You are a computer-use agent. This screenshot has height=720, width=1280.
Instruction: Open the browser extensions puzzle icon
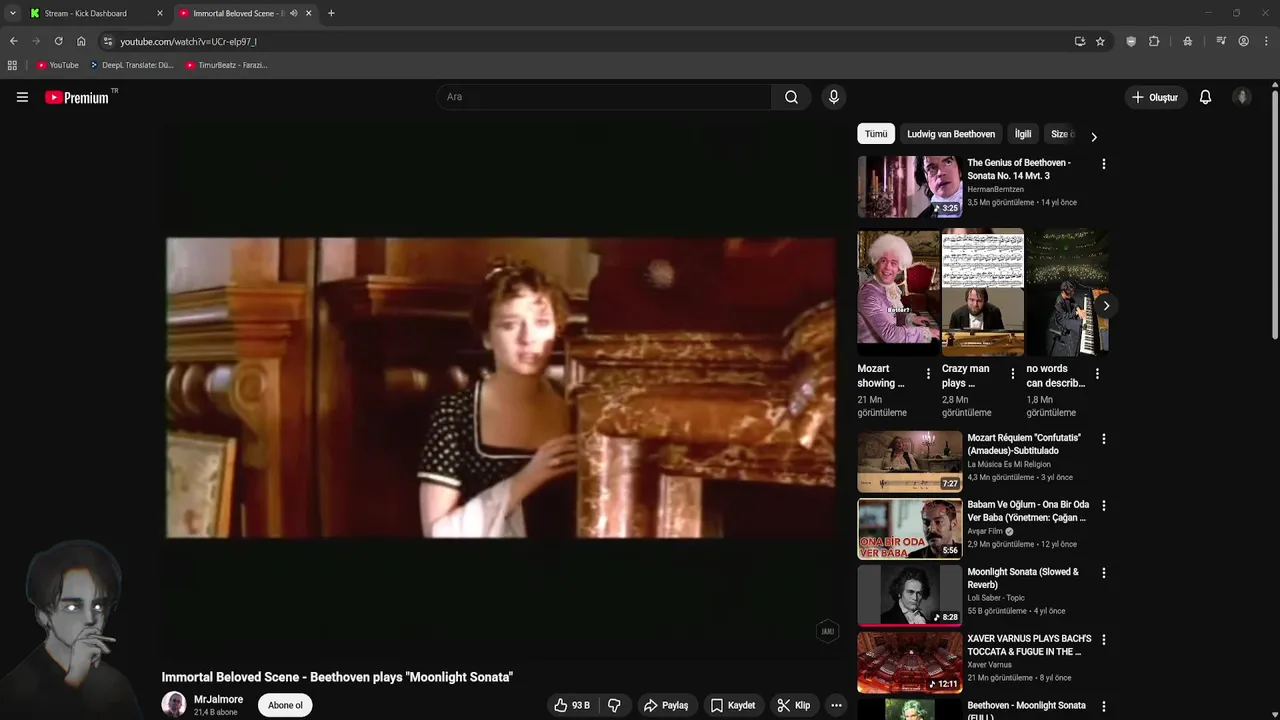click(x=1154, y=41)
